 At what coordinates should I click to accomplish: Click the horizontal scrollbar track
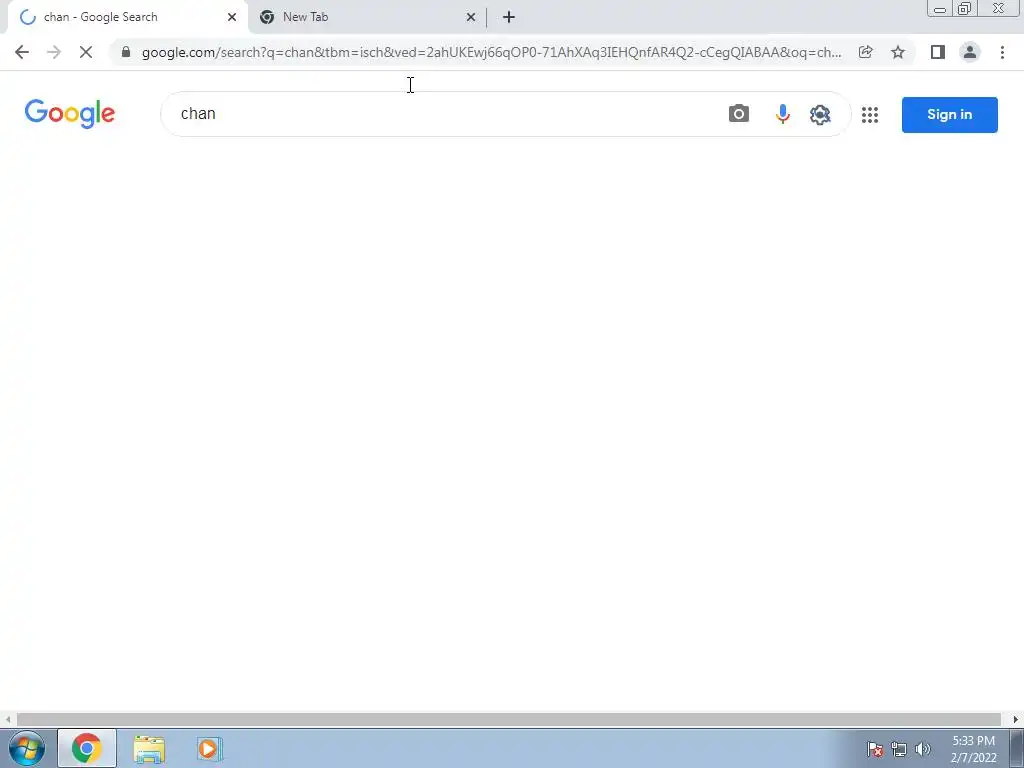point(509,719)
